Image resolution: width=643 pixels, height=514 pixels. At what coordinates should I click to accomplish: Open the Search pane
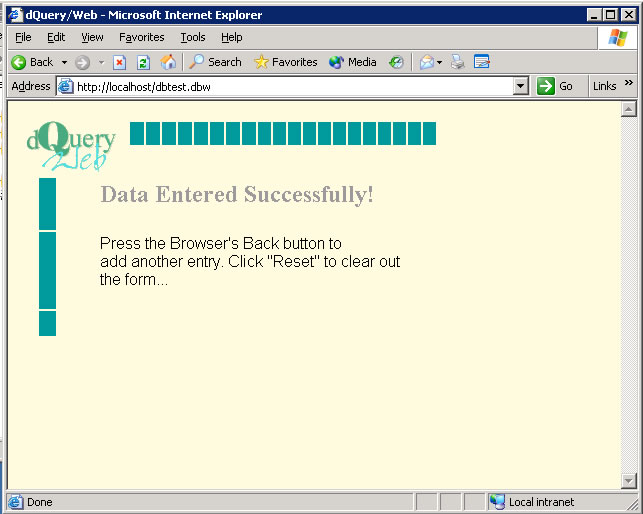pos(215,62)
